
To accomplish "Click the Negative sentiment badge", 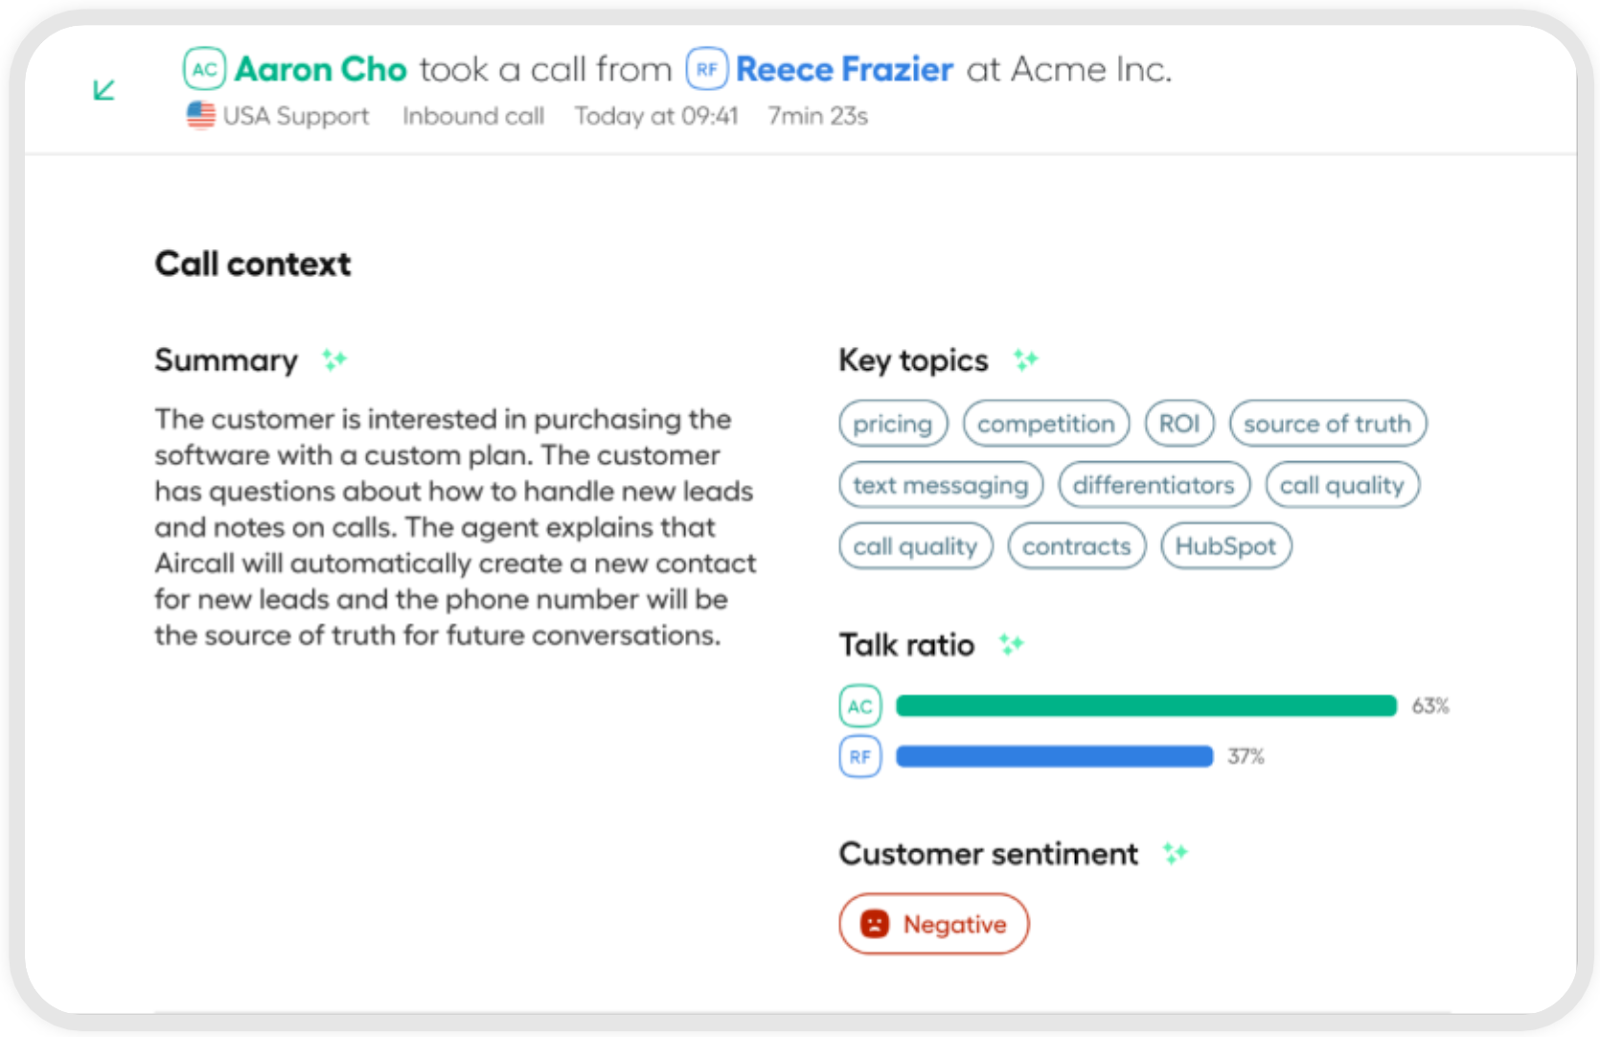I will tap(933, 924).
